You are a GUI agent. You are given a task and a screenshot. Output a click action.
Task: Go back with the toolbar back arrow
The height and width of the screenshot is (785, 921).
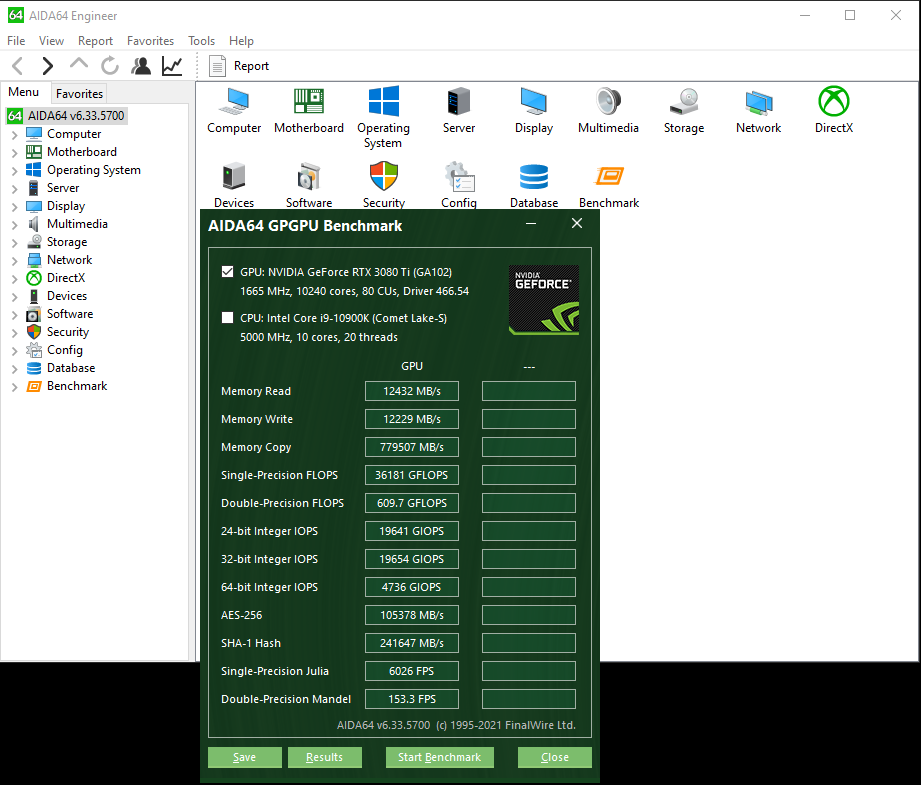pyautogui.click(x=18, y=66)
